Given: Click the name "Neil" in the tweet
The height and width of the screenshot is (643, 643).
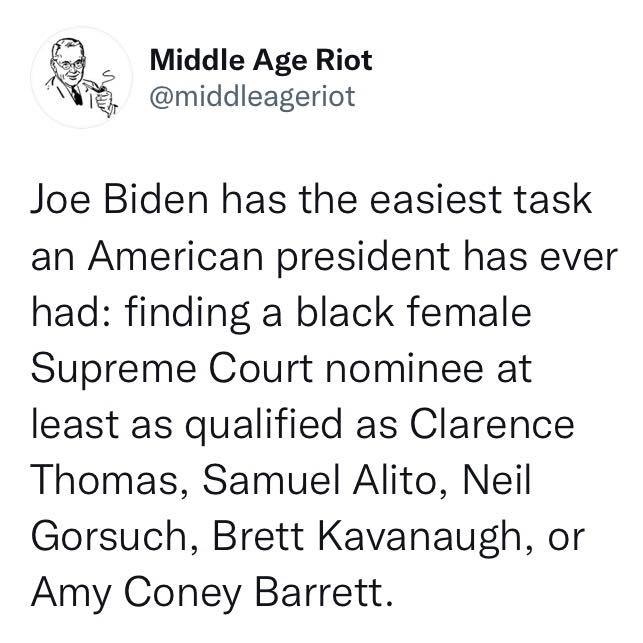Looking at the screenshot, I should (x=497, y=480).
